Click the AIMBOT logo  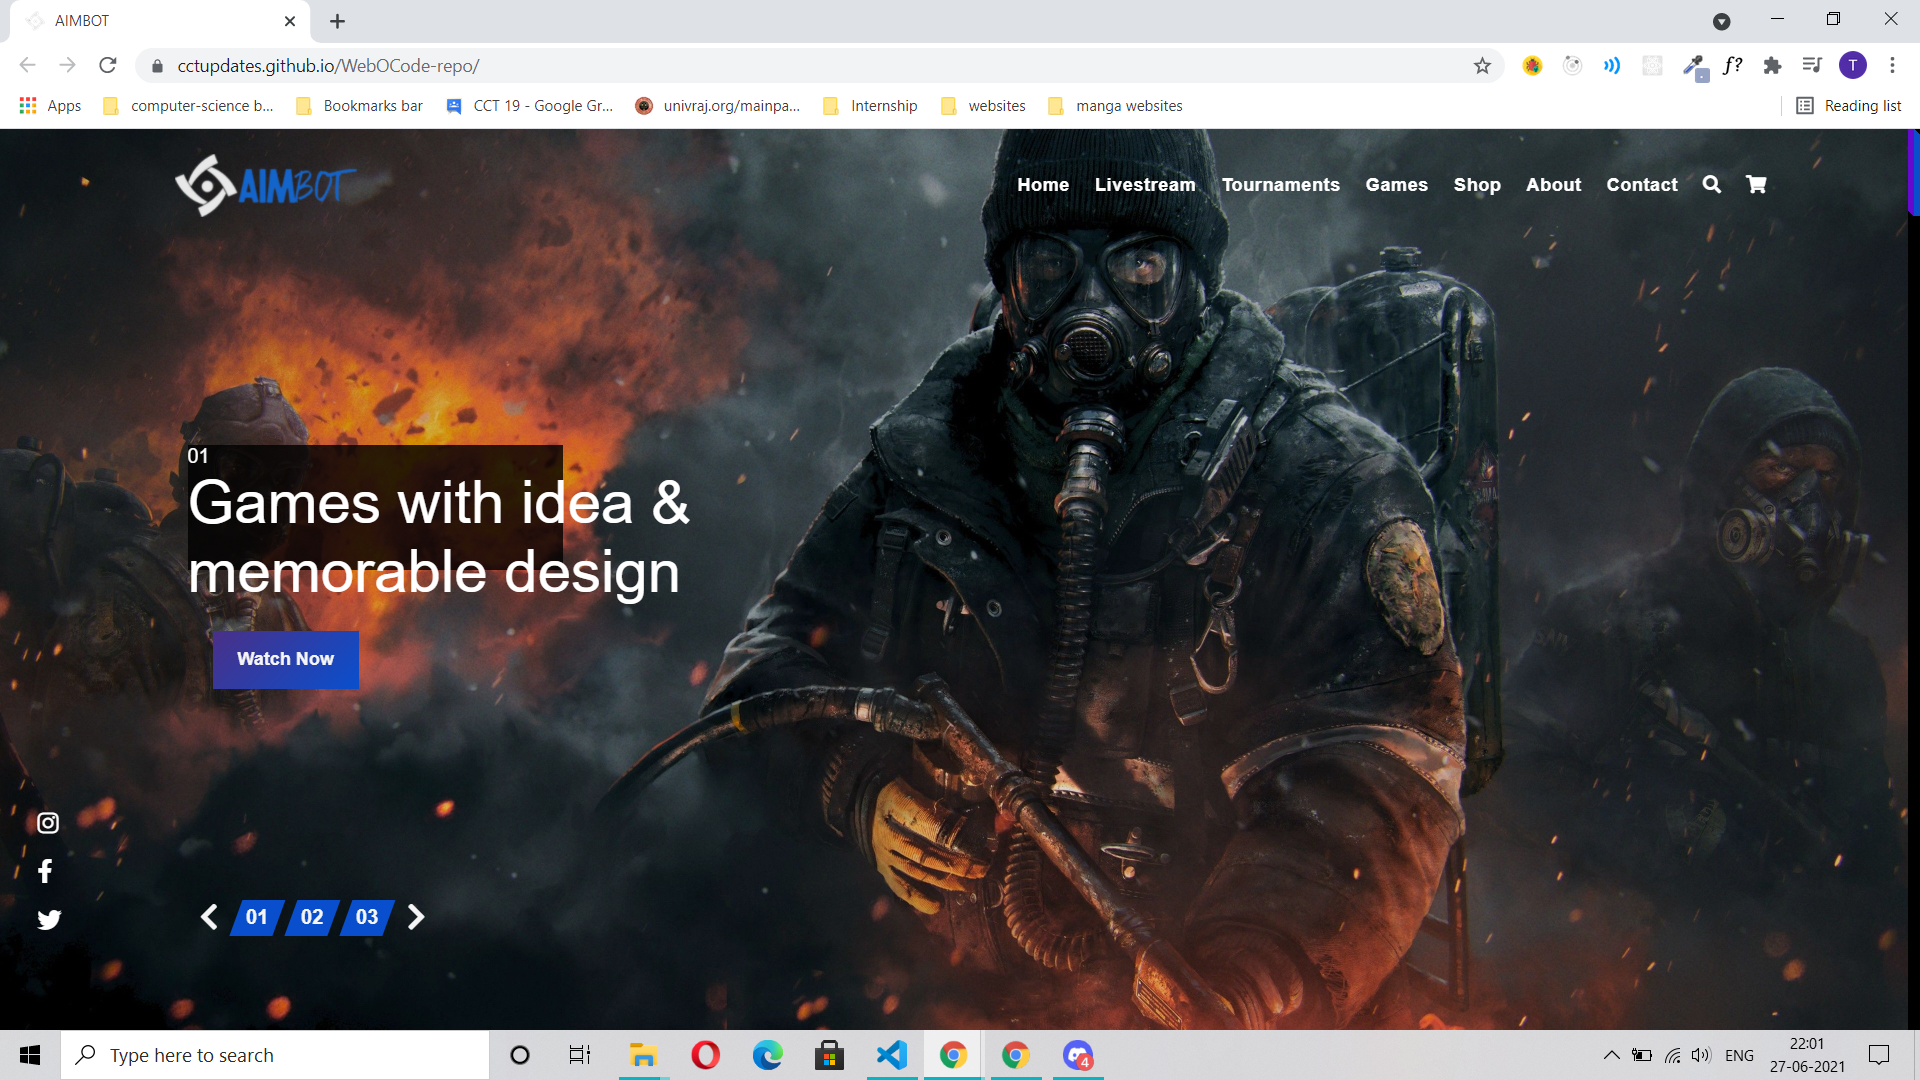(x=266, y=185)
